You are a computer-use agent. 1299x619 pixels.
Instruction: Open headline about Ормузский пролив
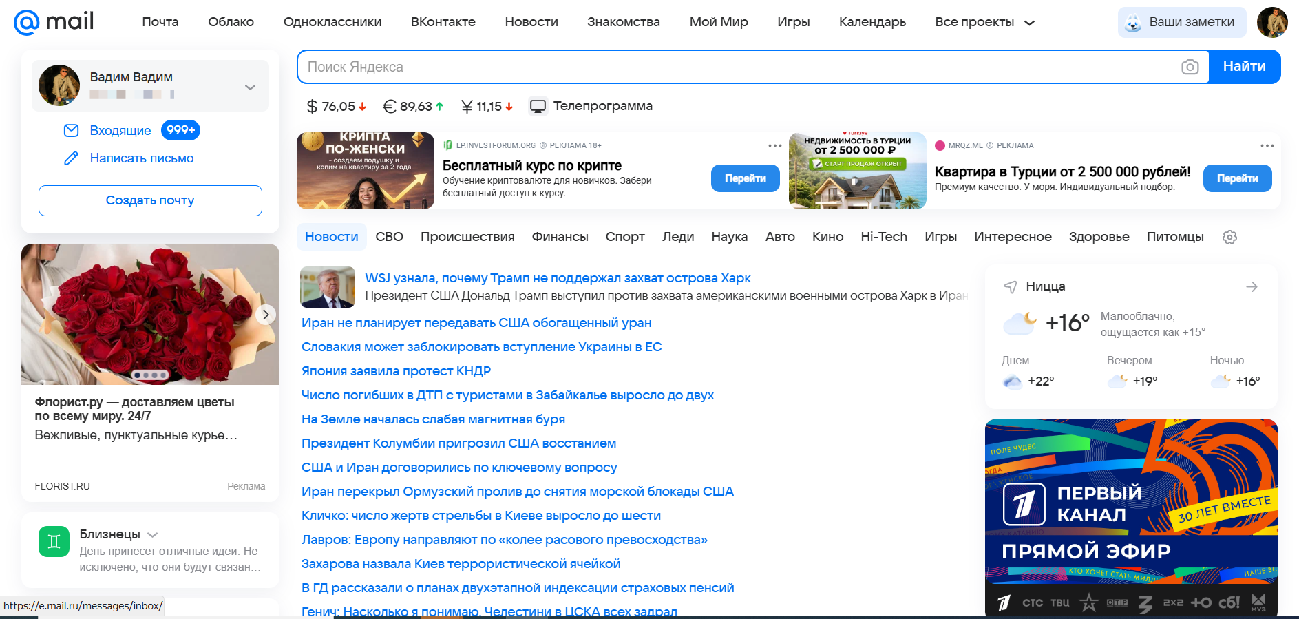517,491
